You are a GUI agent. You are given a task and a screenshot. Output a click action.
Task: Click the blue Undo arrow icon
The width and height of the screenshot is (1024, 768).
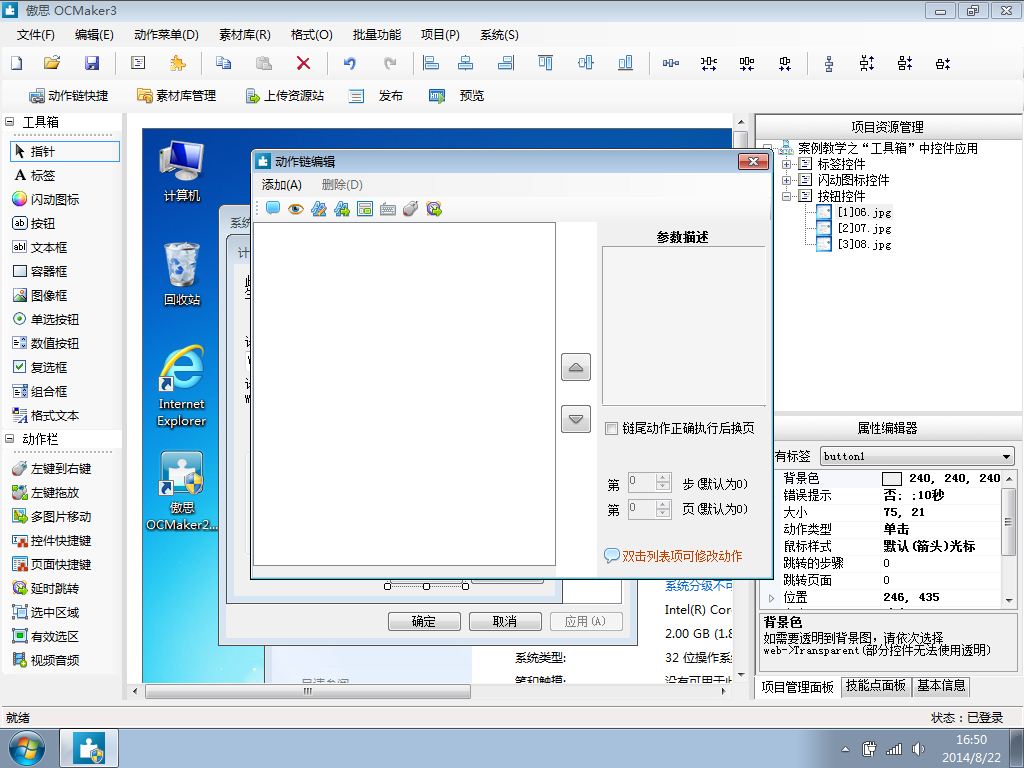point(350,63)
